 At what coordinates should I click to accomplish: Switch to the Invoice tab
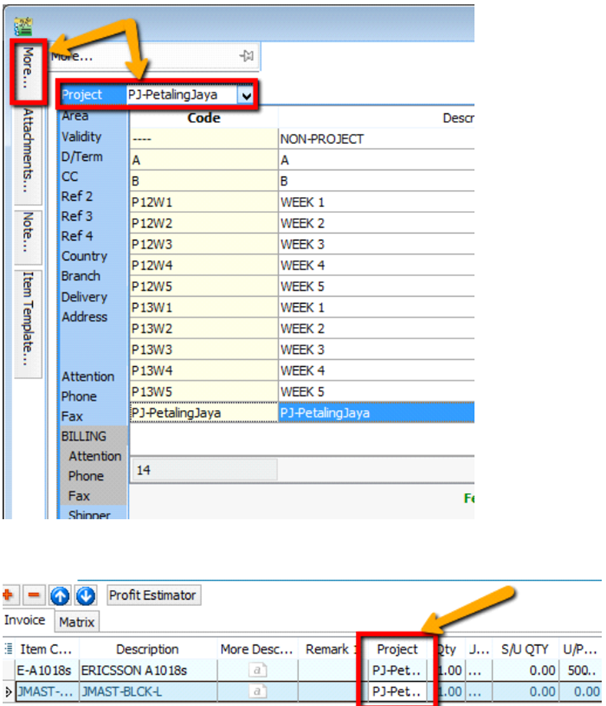point(25,620)
